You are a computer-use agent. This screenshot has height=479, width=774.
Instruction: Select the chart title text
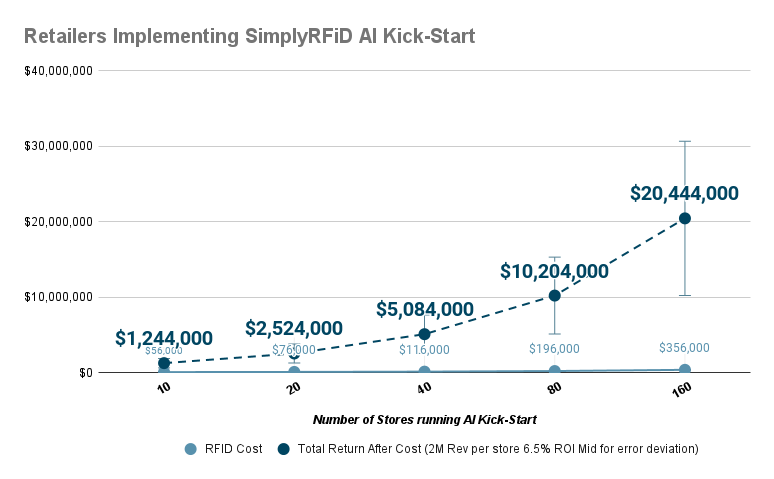(249, 37)
